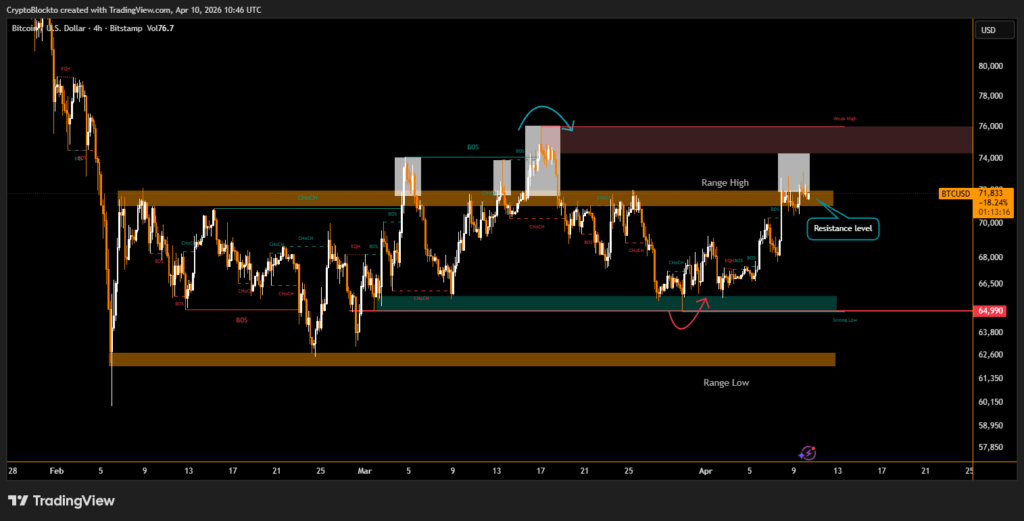The width and height of the screenshot is (1024, 521).
Task: Click the Resistance level callout box
Action: point(844,229)
